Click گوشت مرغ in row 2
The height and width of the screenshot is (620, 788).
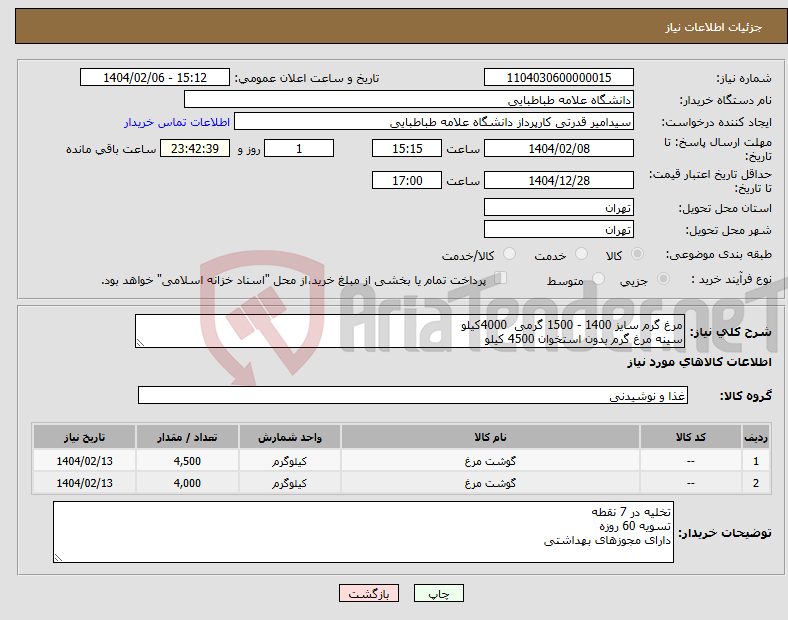(x=490, y=483)
